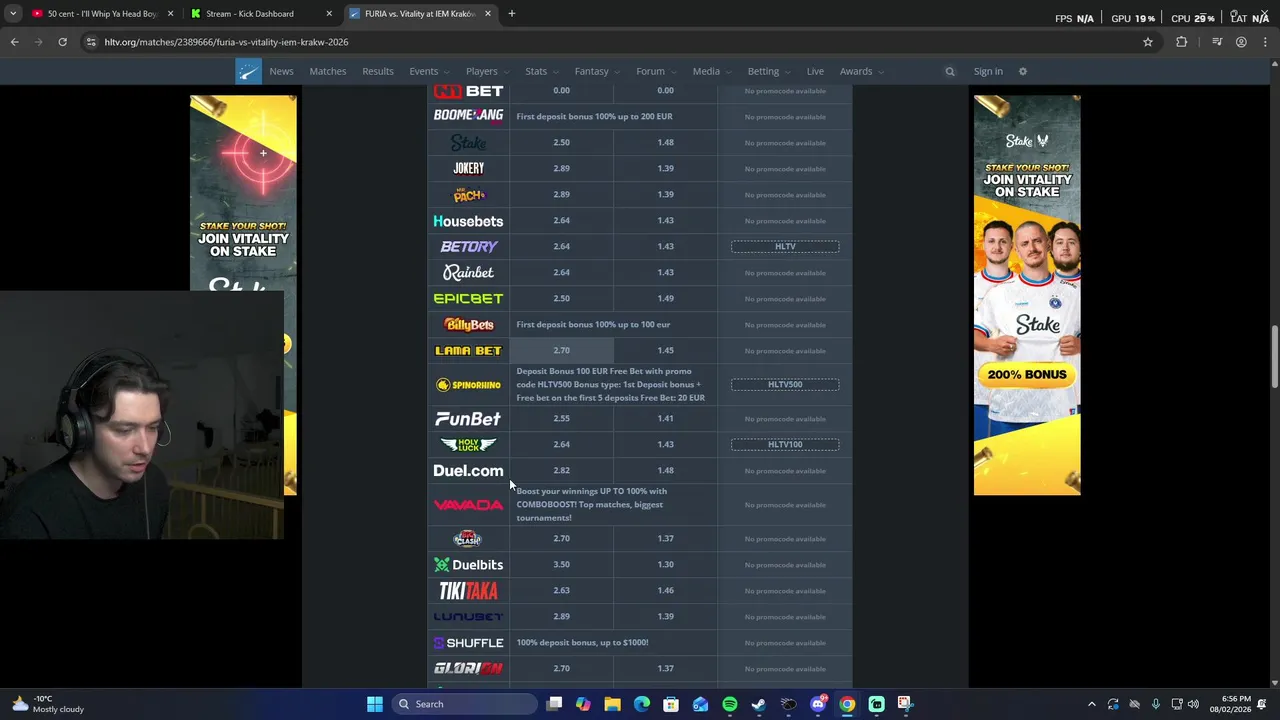Open the browser extensions puzzle icon
Viewport: 1280px width, 720px height.
tap(1182, 42)
